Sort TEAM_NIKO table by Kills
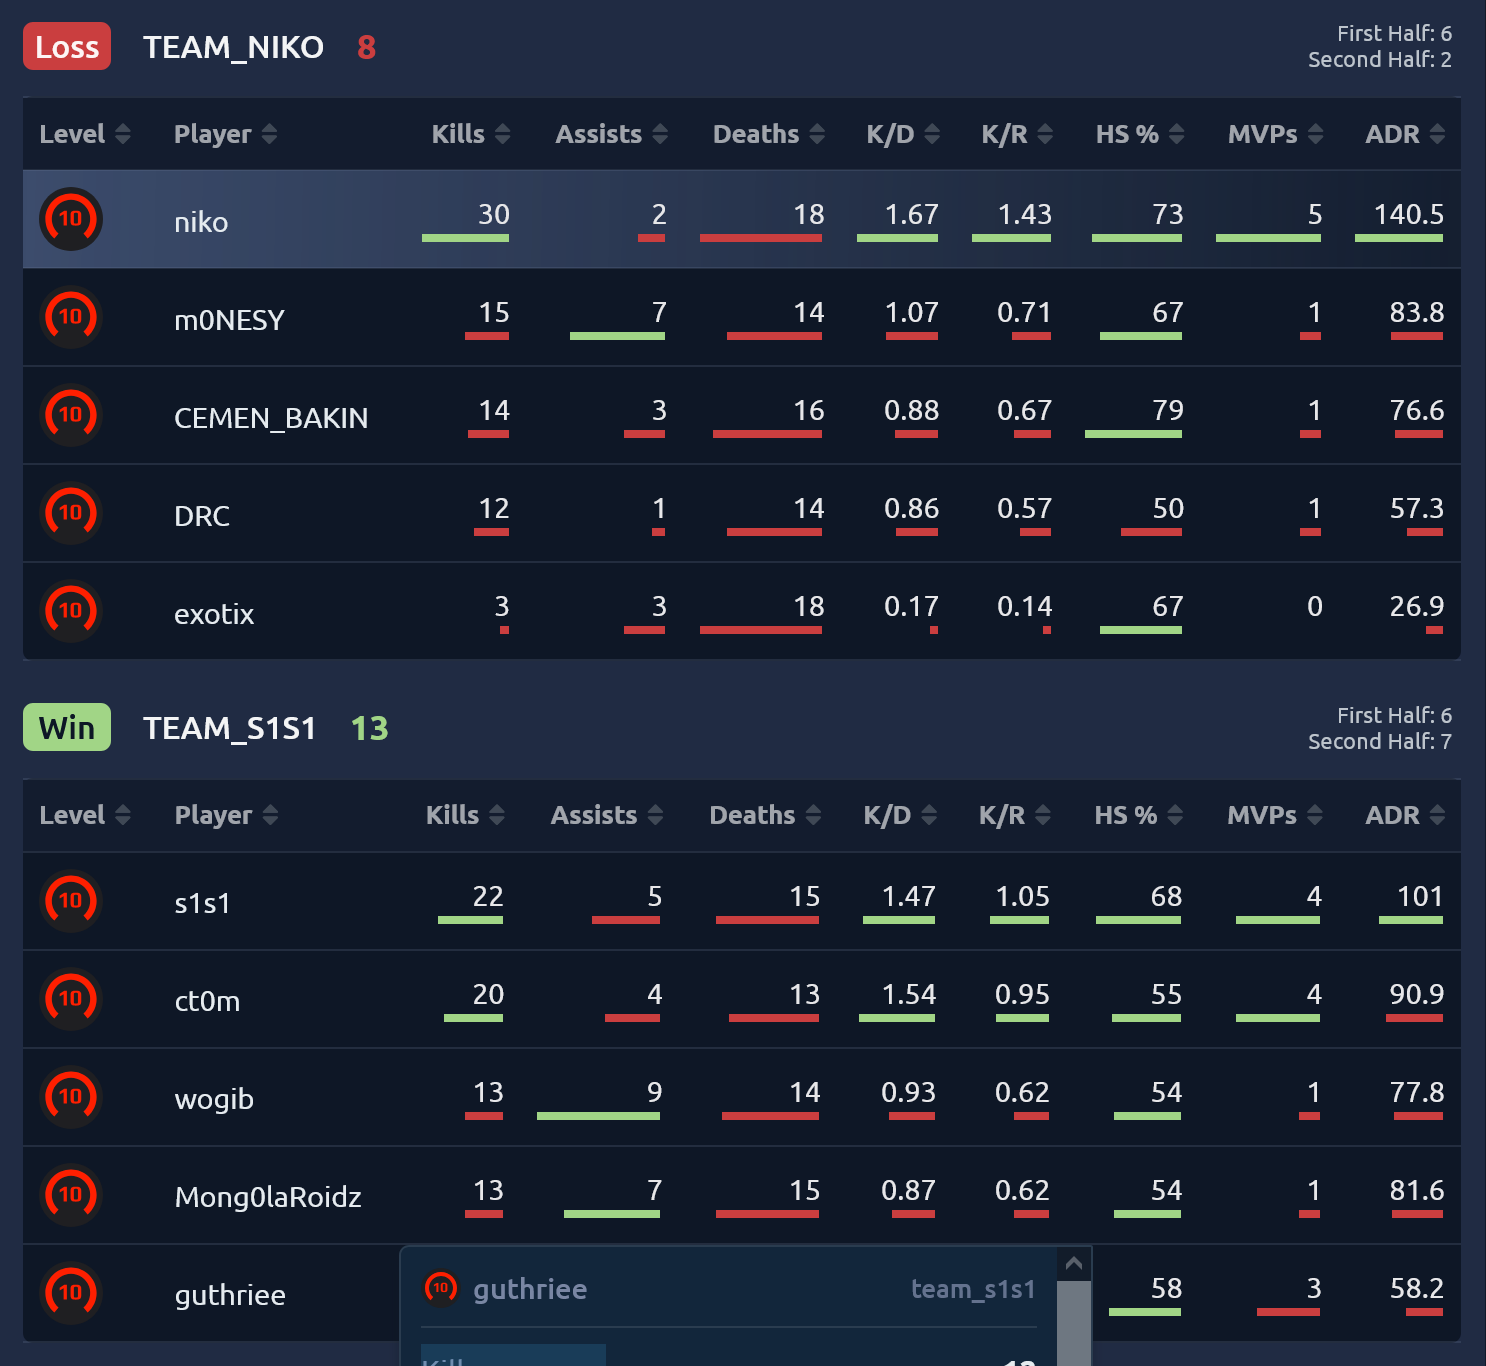The height and width of the screenshot is (1366, 1486). (471, 134)
